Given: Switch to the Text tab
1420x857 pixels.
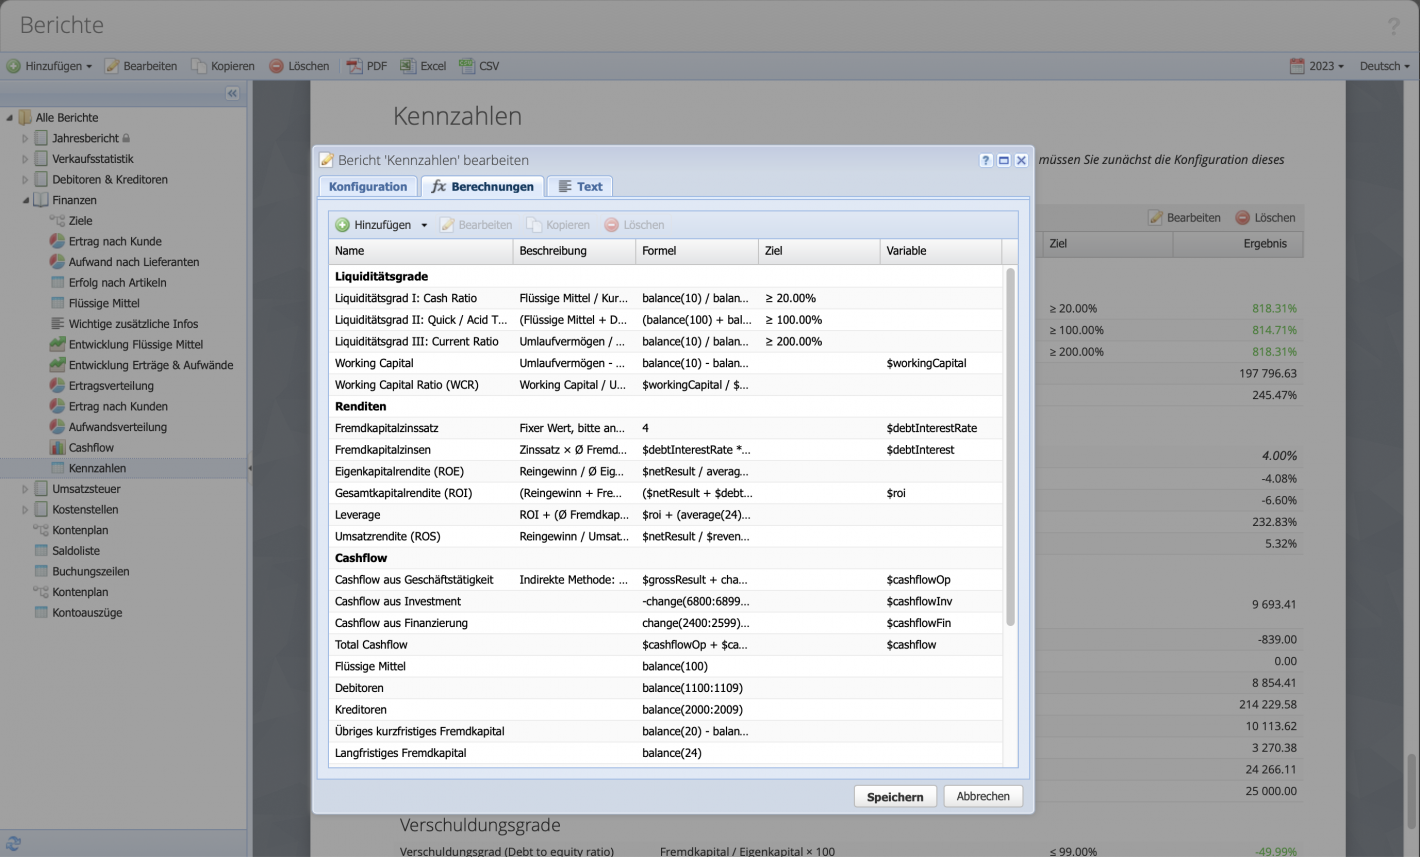Looking at the screenshot, I should coord(580,186).
